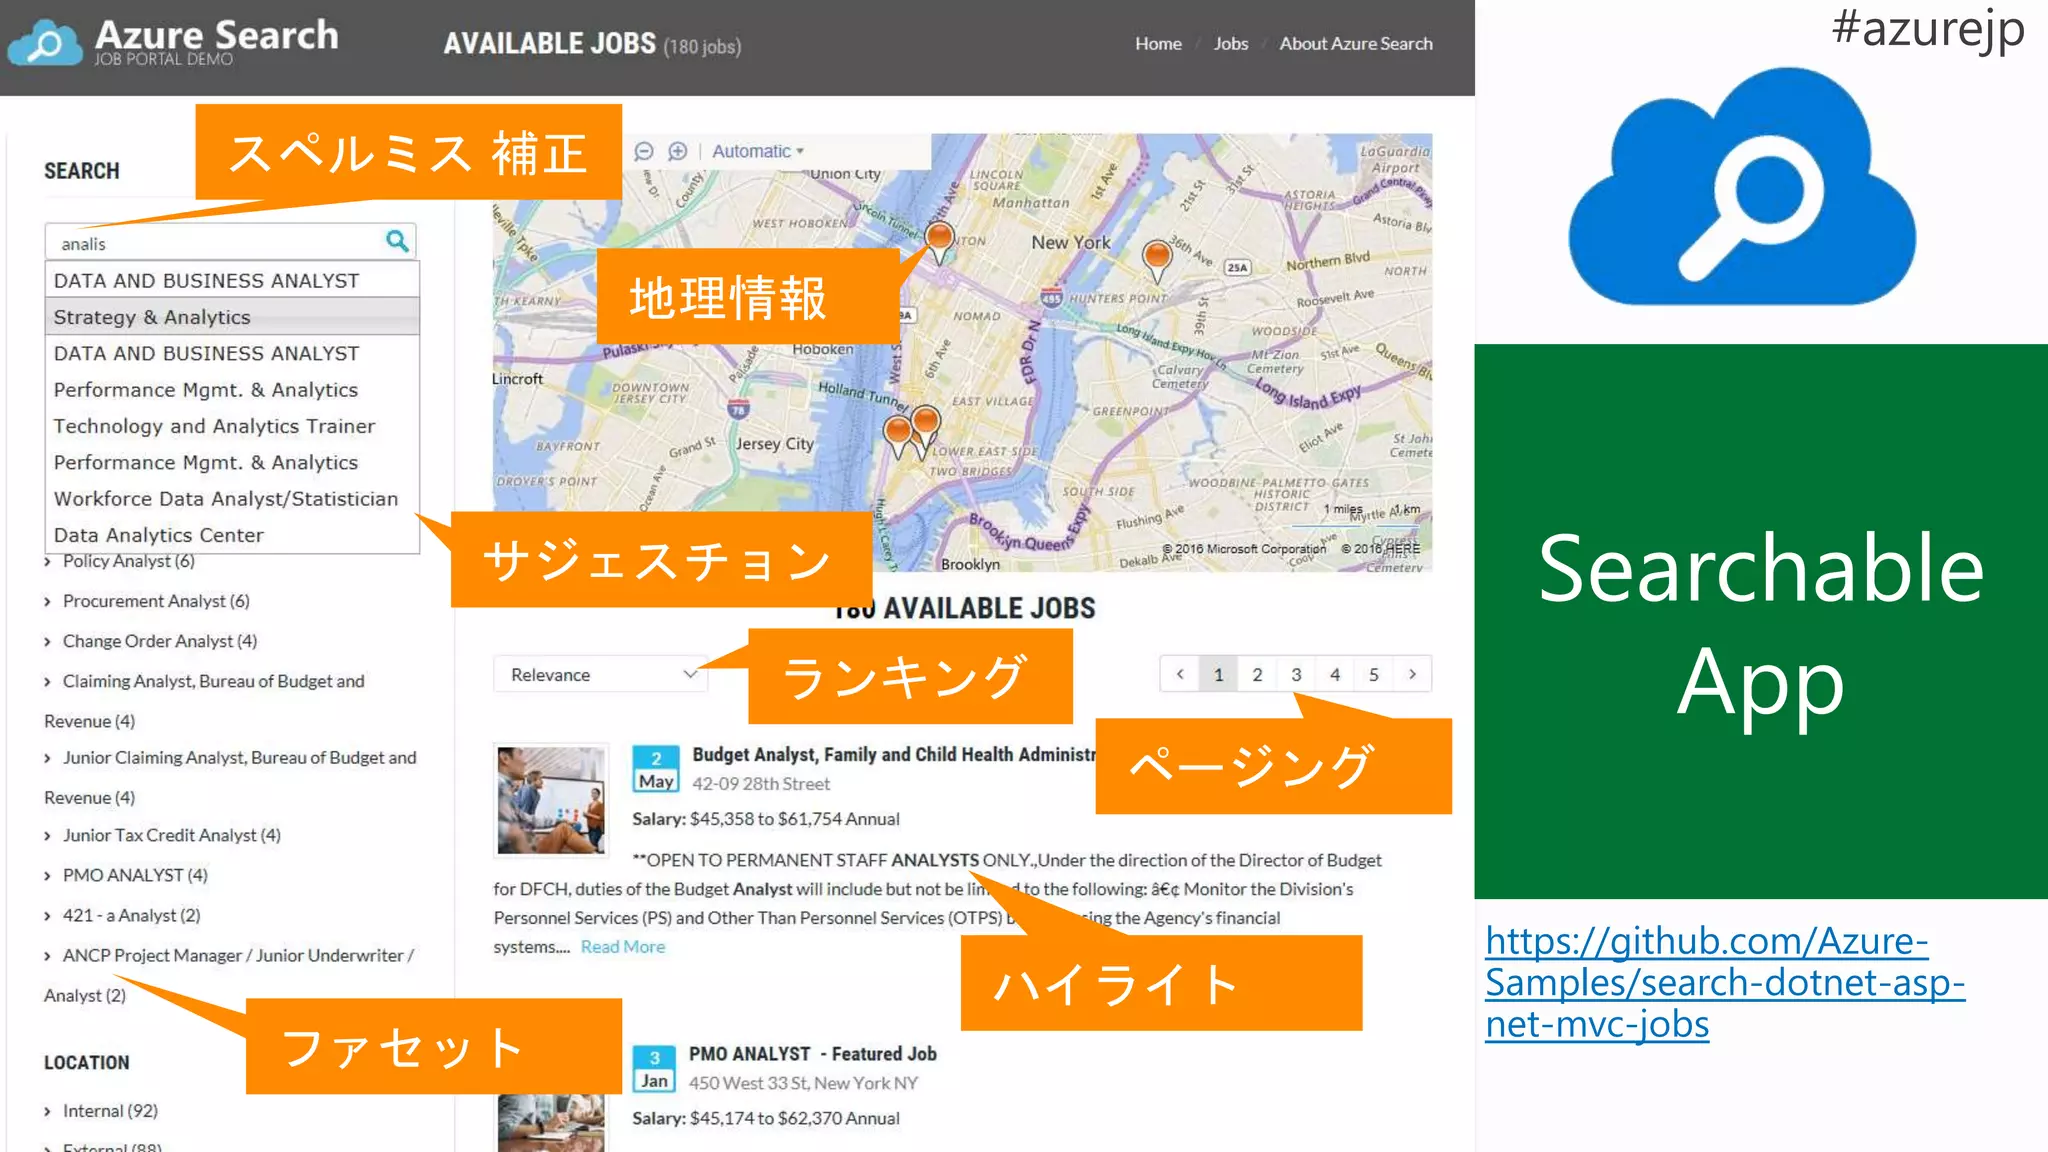Open the Home nav link

coord(1158,44)
